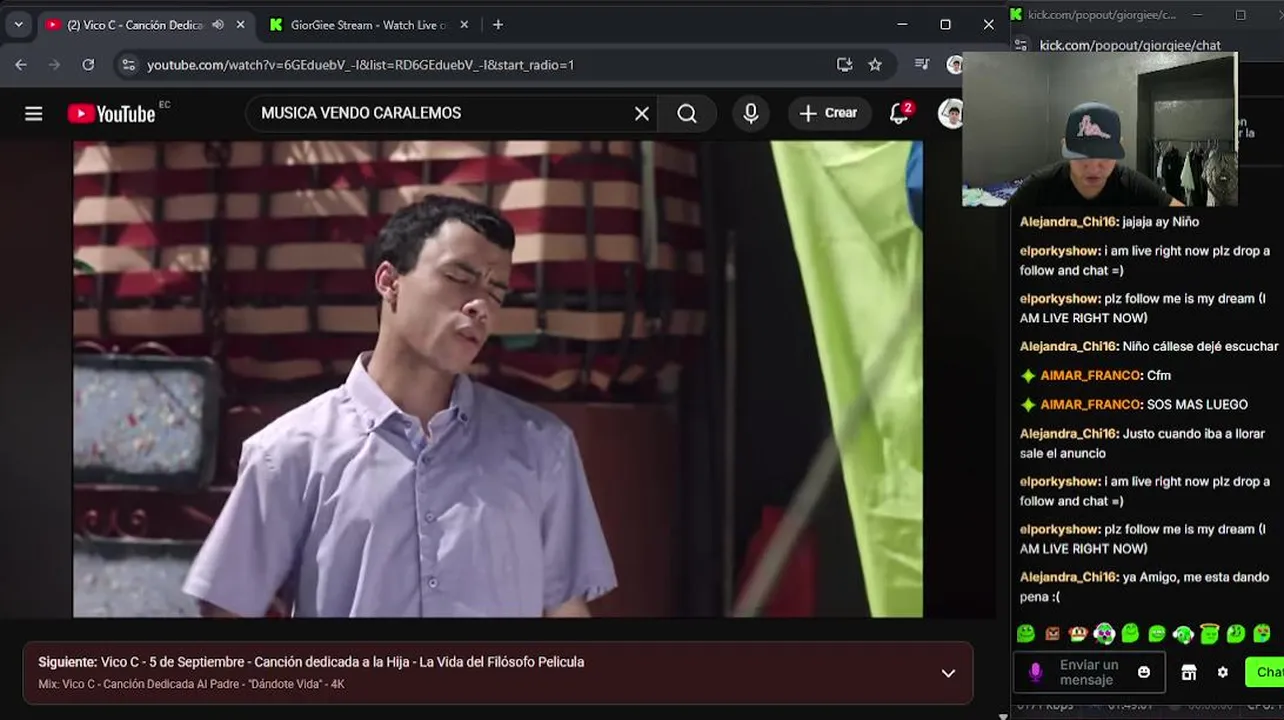1284x720 pixels.
Task: Close the GiorGiee Stream tab
Action: pos(464,25)
